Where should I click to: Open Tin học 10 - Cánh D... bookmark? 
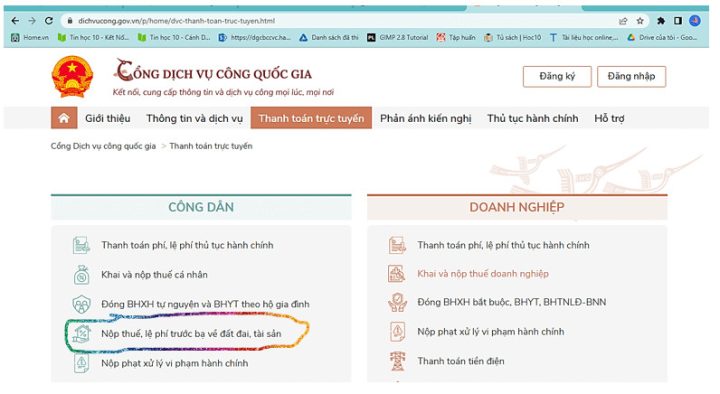(x=174, y=38)
